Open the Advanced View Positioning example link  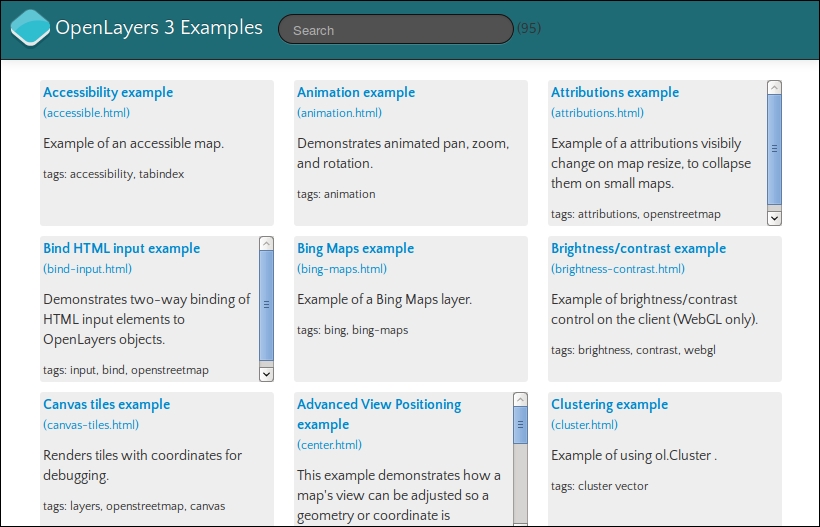(379, 415)
